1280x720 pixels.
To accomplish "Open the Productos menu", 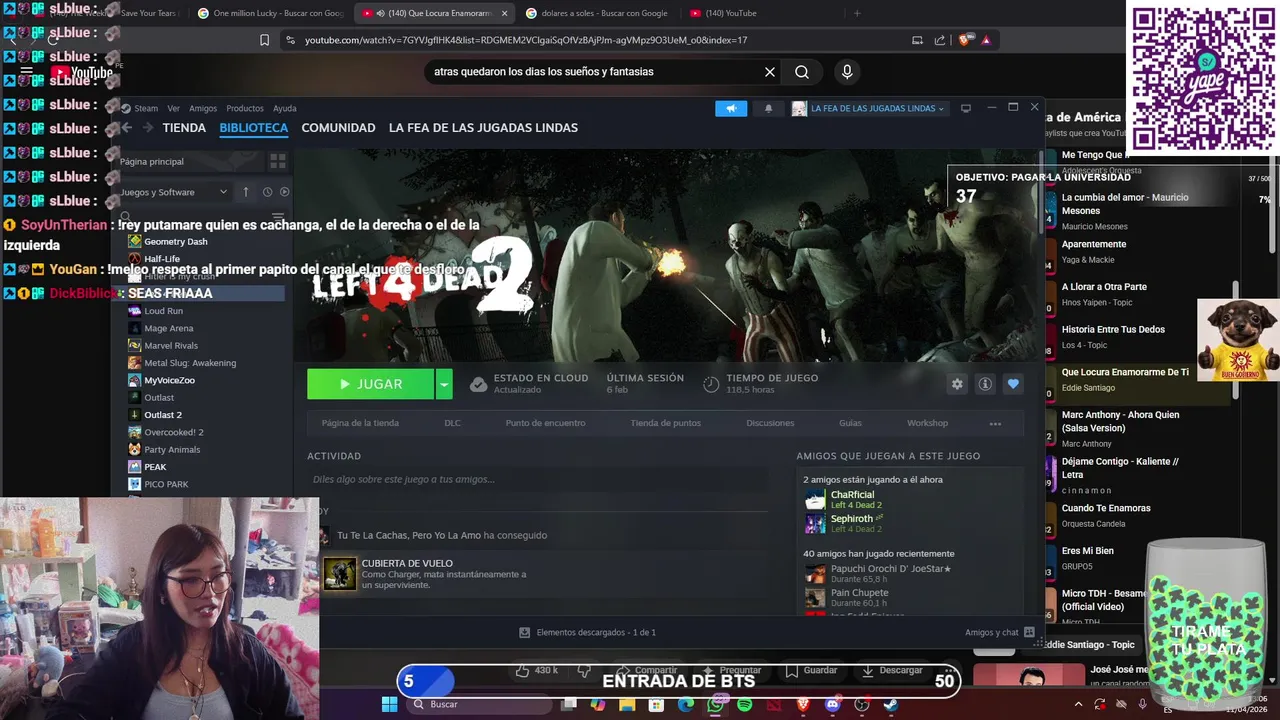I will [245, 108].
